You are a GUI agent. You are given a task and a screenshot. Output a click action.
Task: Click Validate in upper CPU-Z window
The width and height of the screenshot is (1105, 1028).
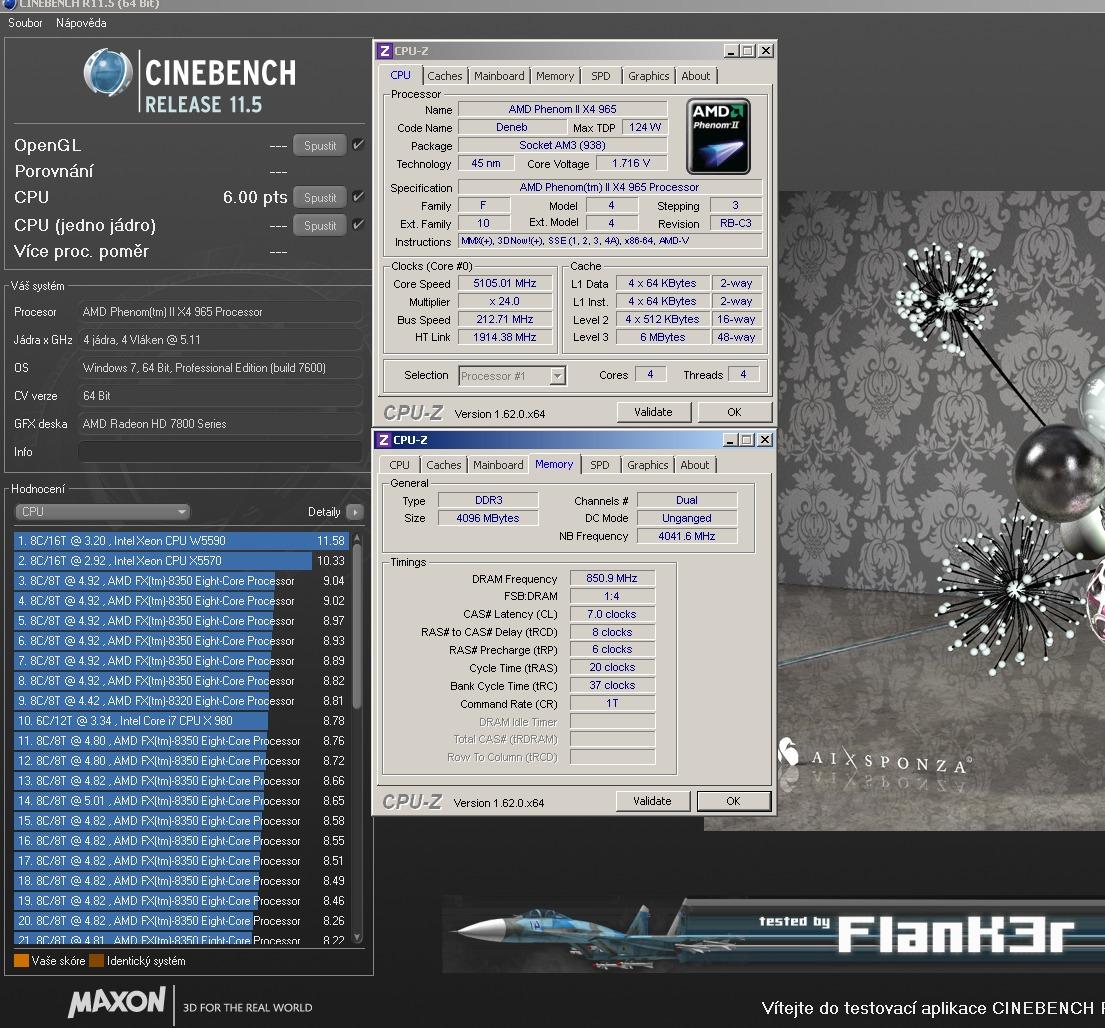click(x=653, y=412)
